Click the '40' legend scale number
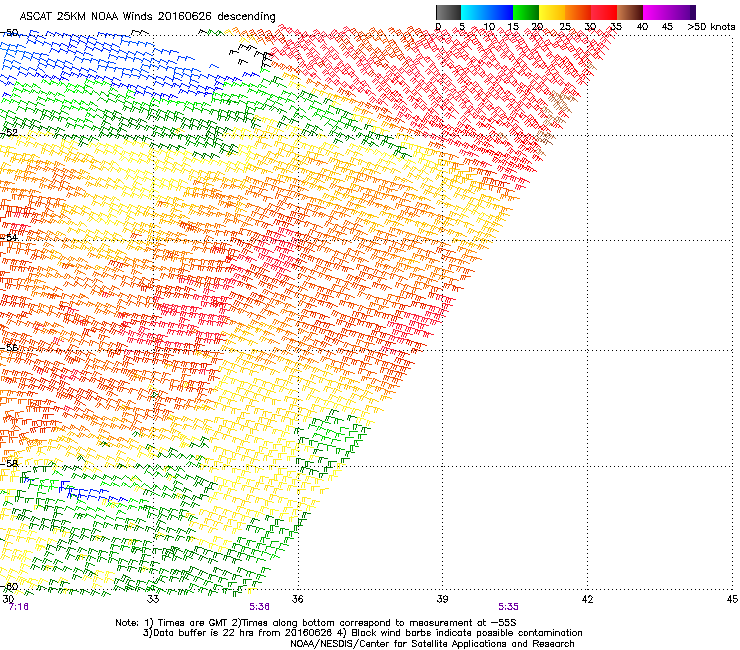The width and height of the screenshot is (740, 650). click(642, 26)
